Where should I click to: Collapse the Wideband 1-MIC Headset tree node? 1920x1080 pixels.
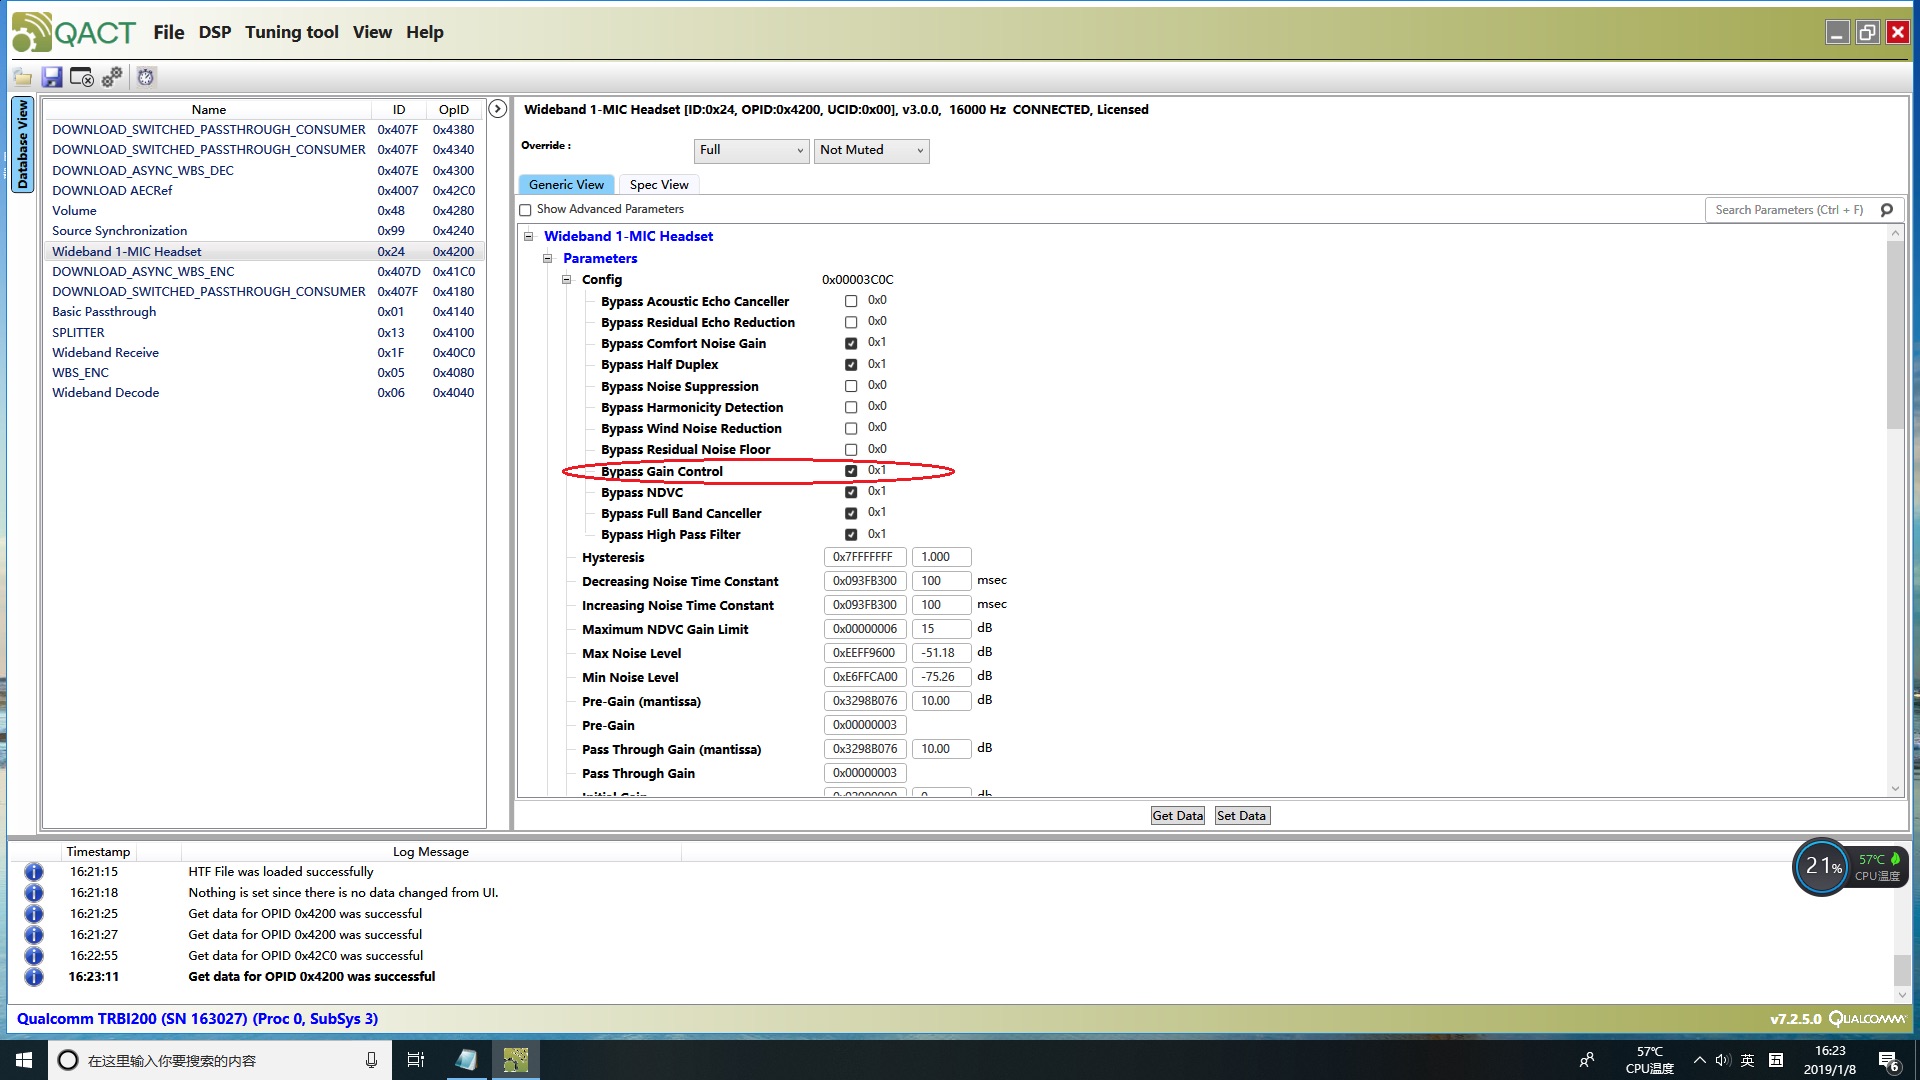pos(529,237)
